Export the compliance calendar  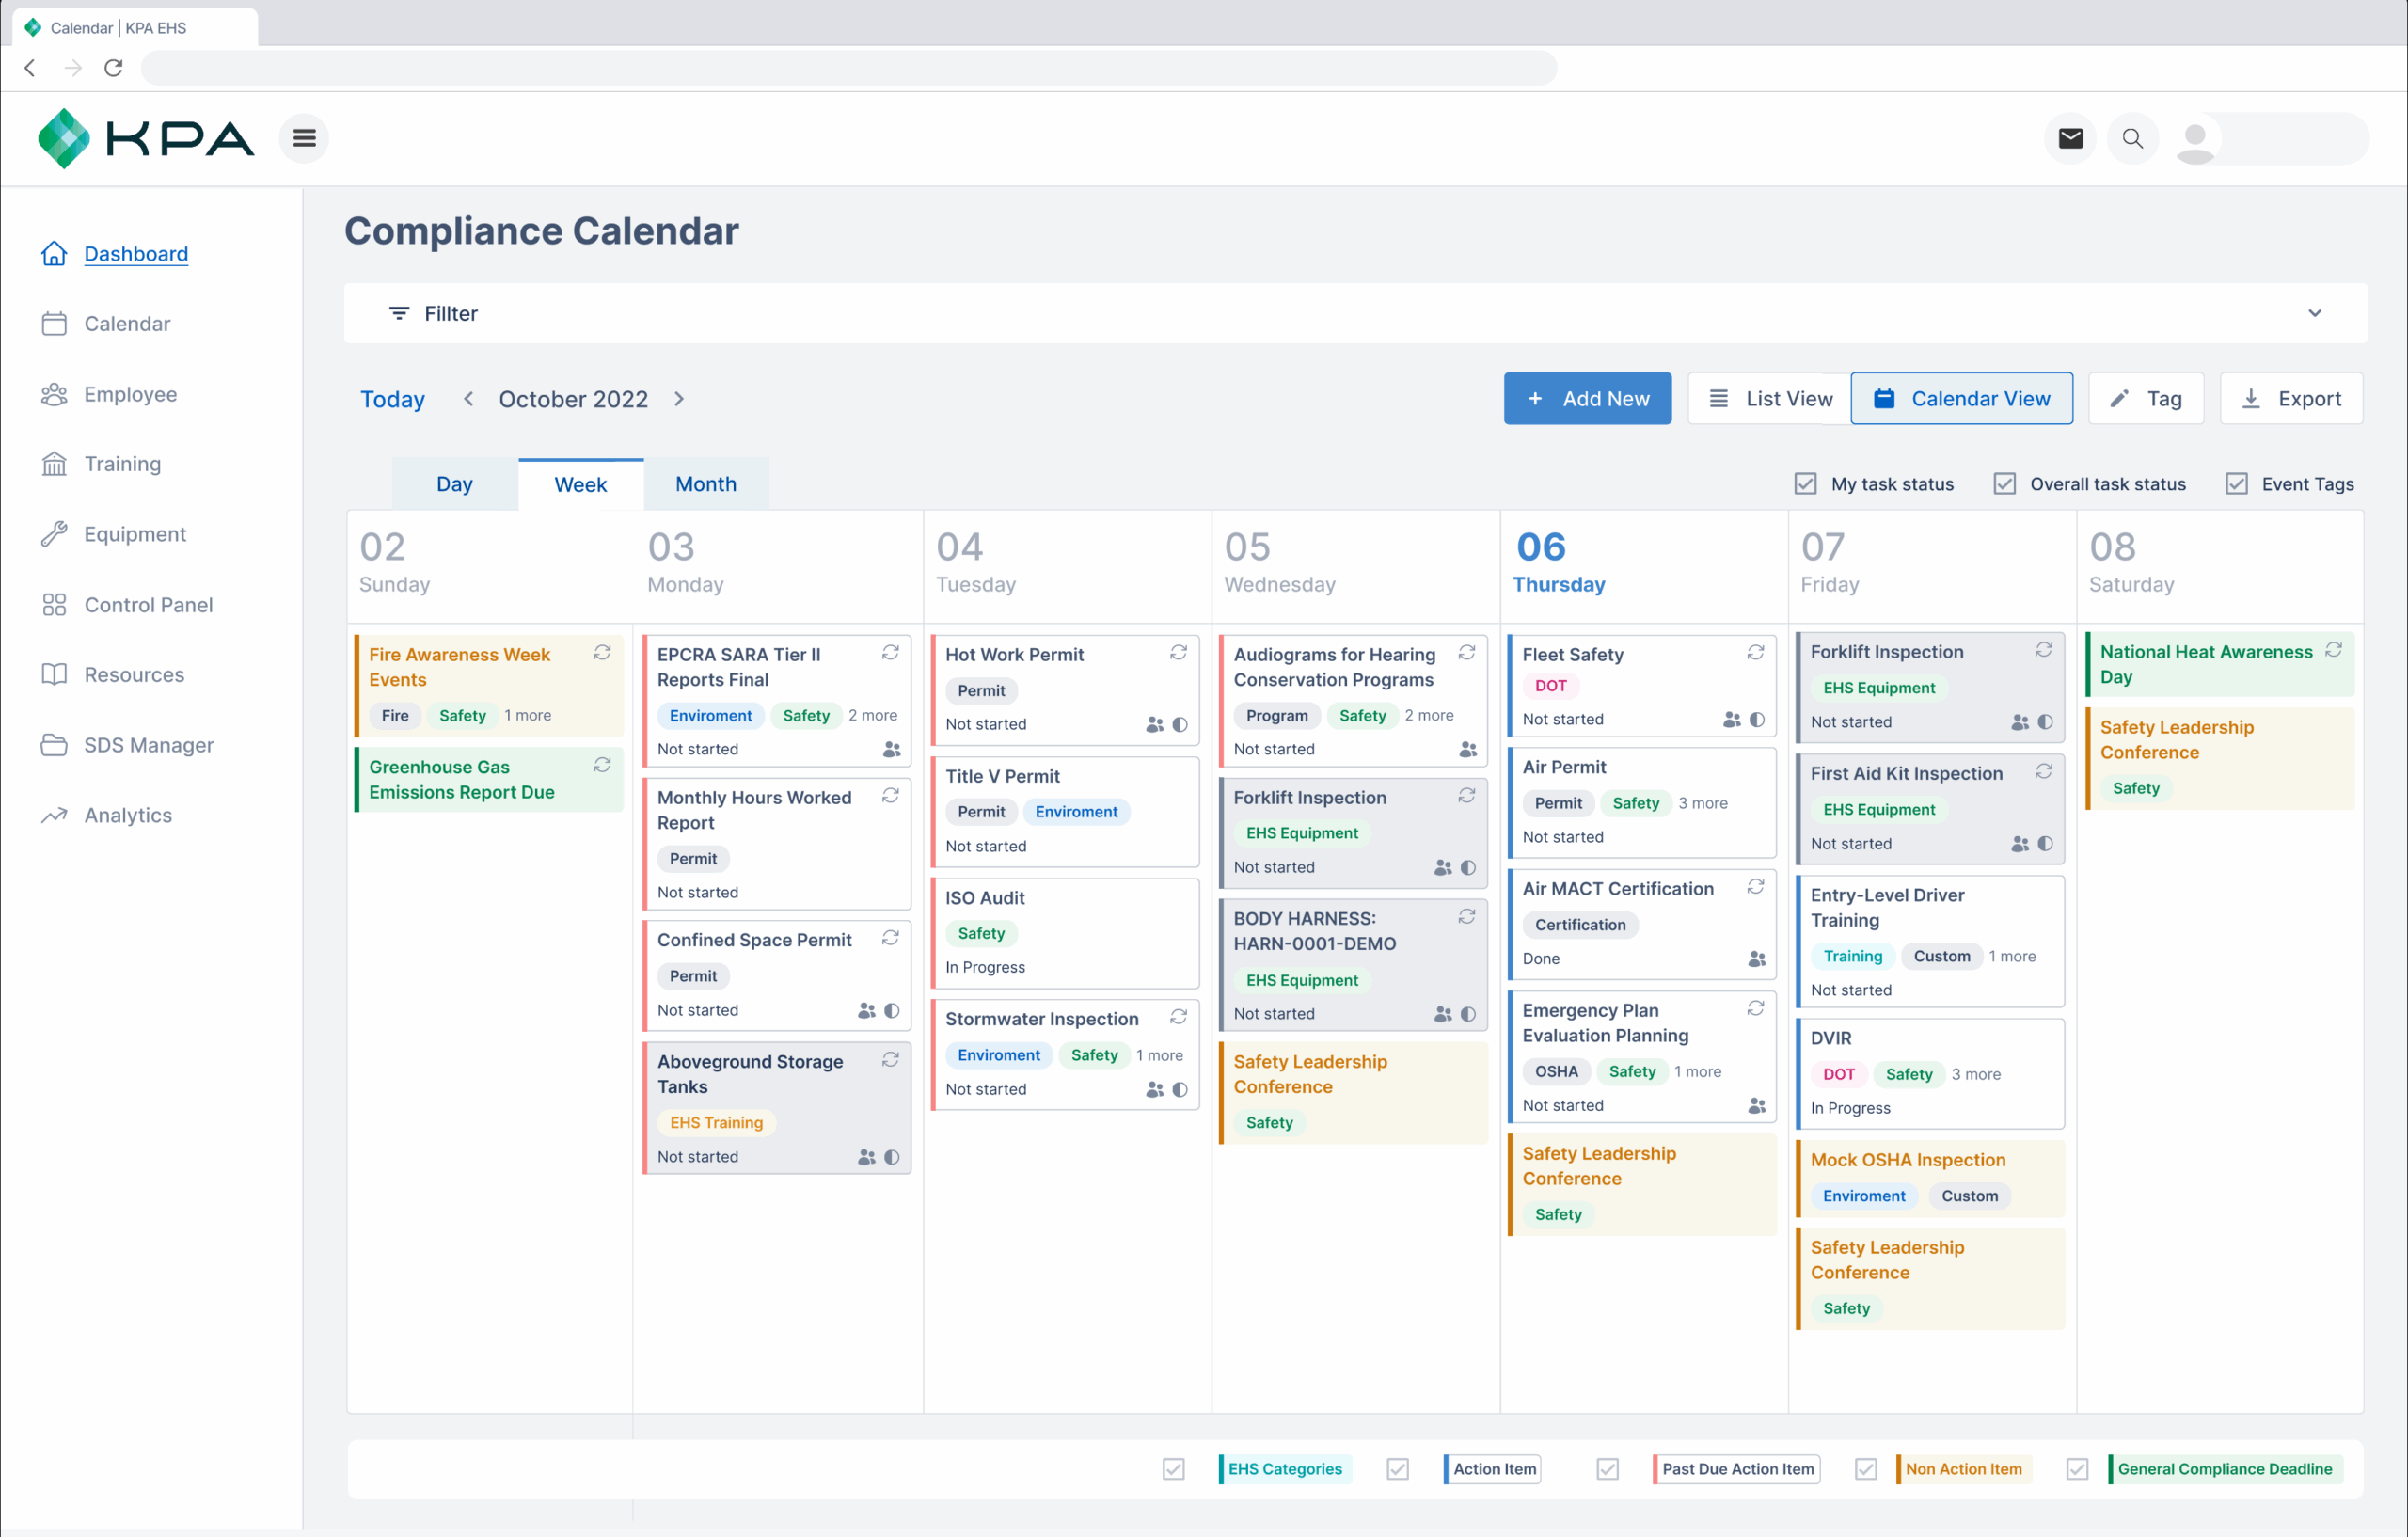coord(2290,398)
